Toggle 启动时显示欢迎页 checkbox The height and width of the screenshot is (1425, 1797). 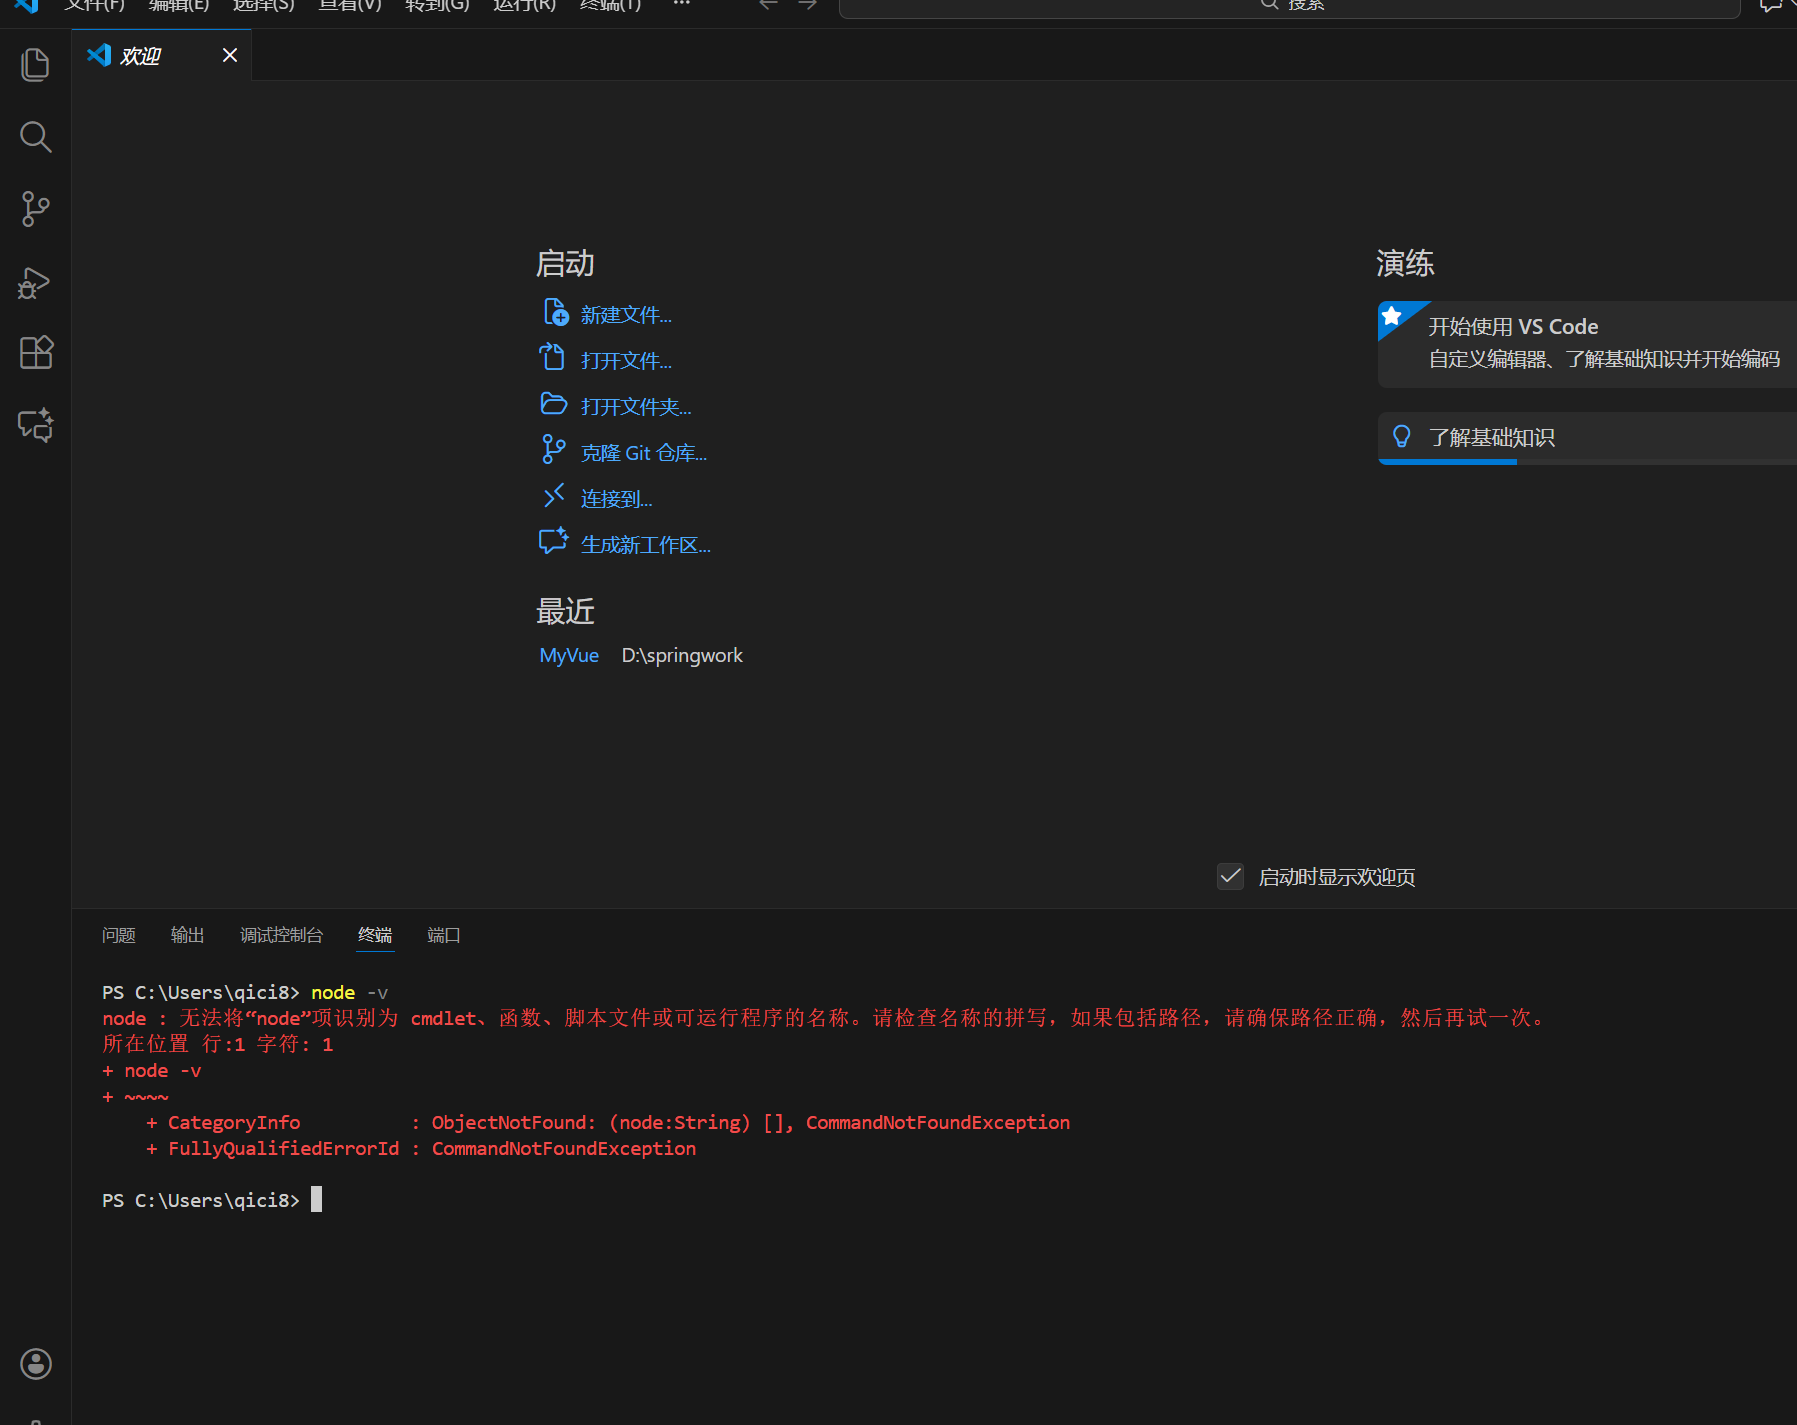[x=1231, y=877]
